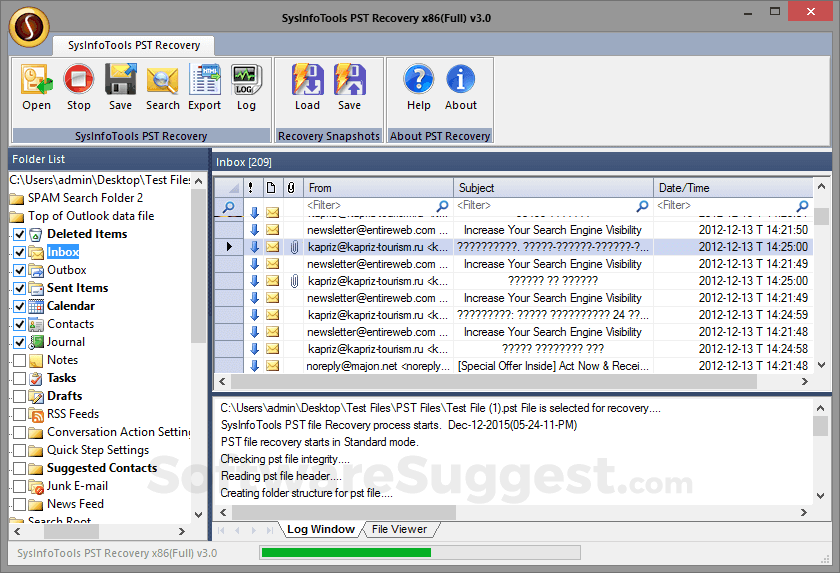Enable the Tasks folder checkbox
840x573 pixels.
click(x=19, y=378)
